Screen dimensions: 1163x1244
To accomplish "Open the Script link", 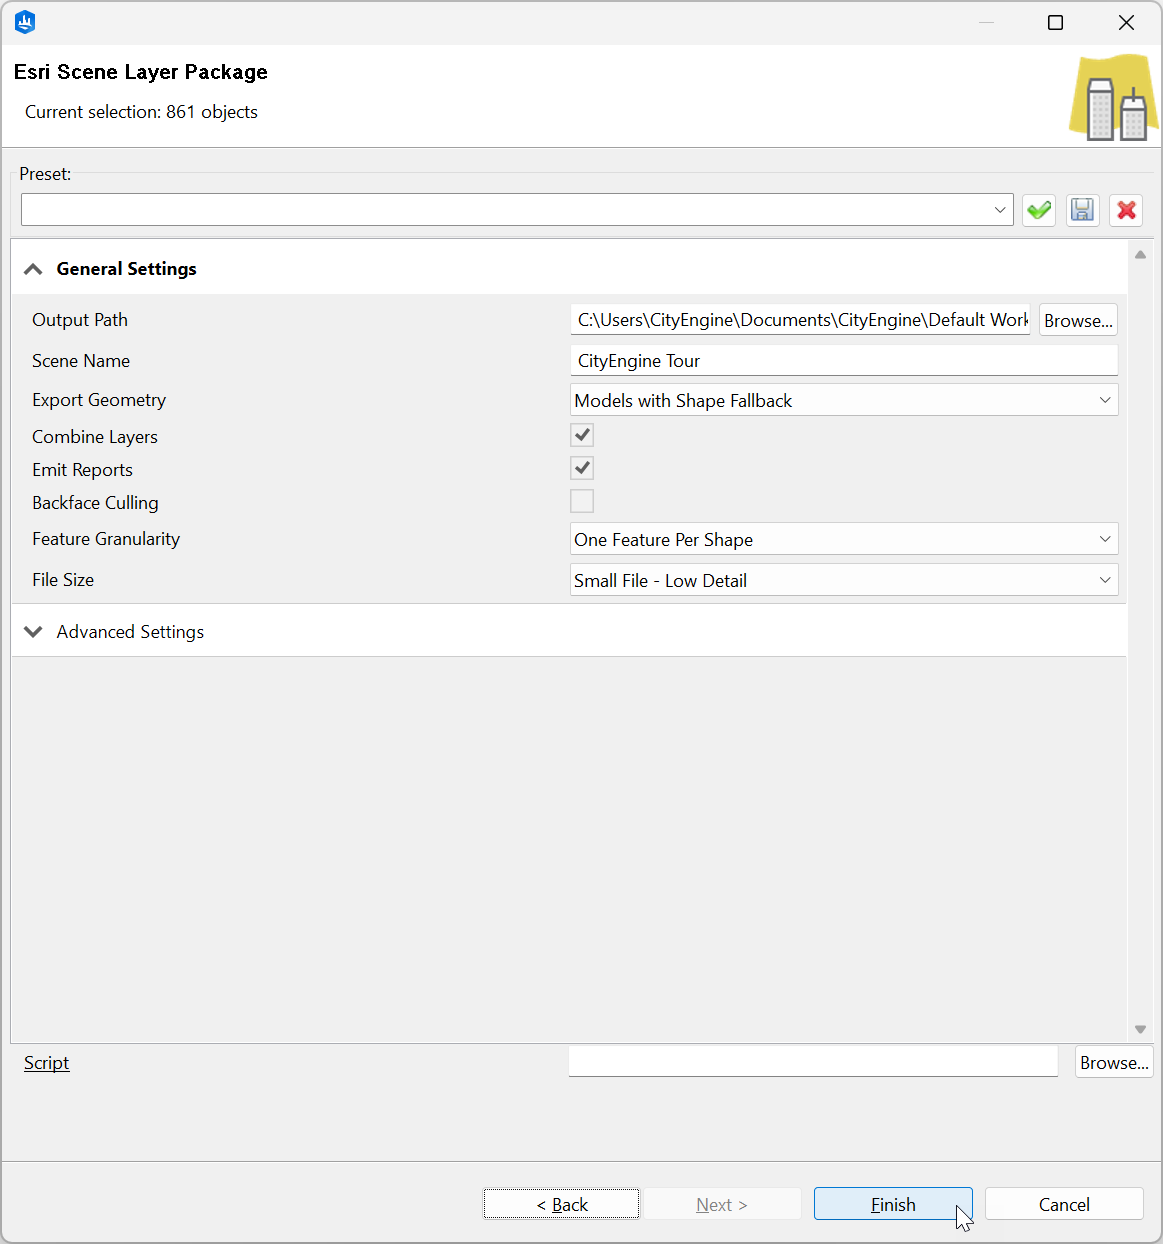I will 47,1063.
